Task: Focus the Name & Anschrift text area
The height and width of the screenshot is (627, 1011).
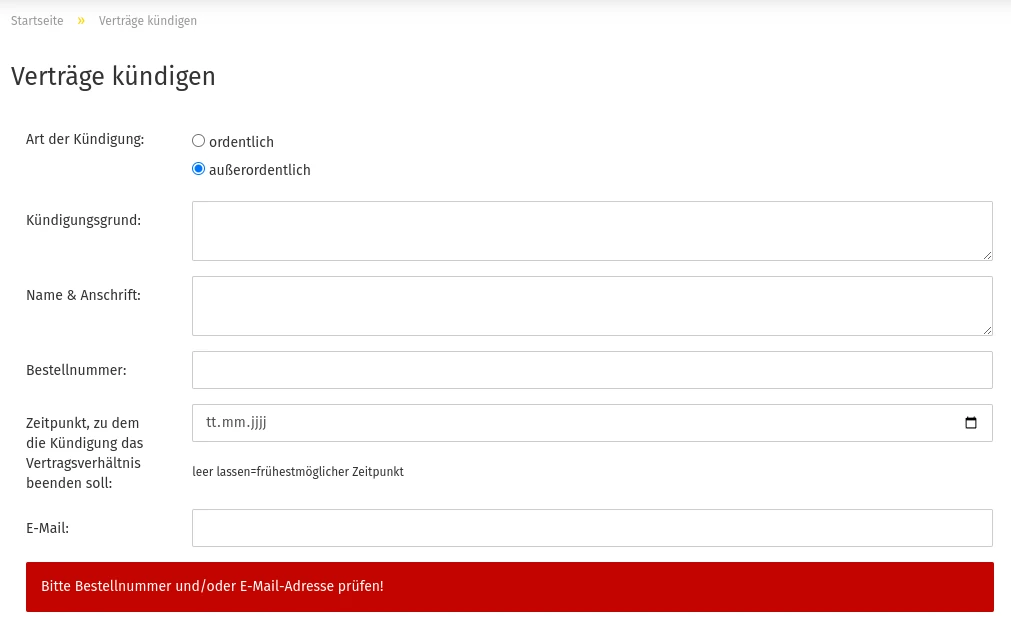Action: 592,306
